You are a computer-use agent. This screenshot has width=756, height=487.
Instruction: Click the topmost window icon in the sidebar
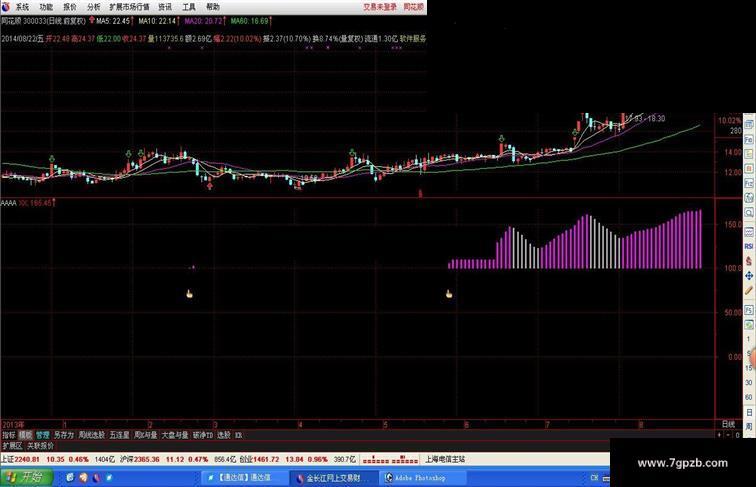[x=749, y=124]
